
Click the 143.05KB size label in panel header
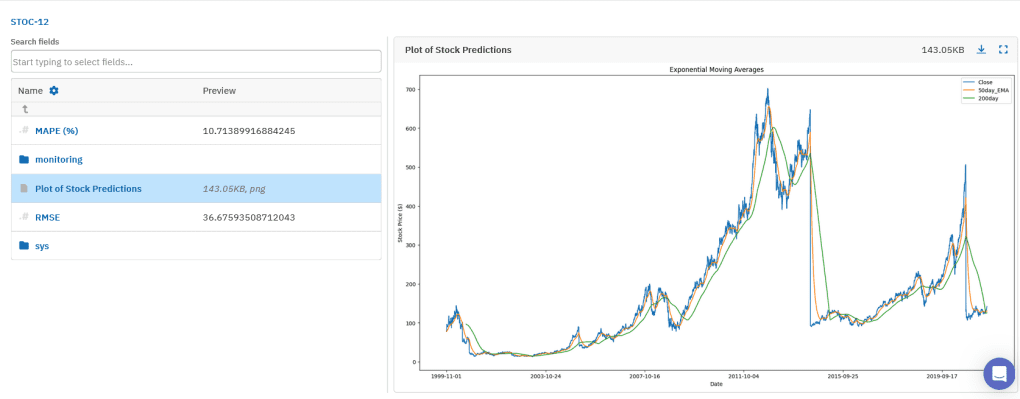tap(943, 49)
